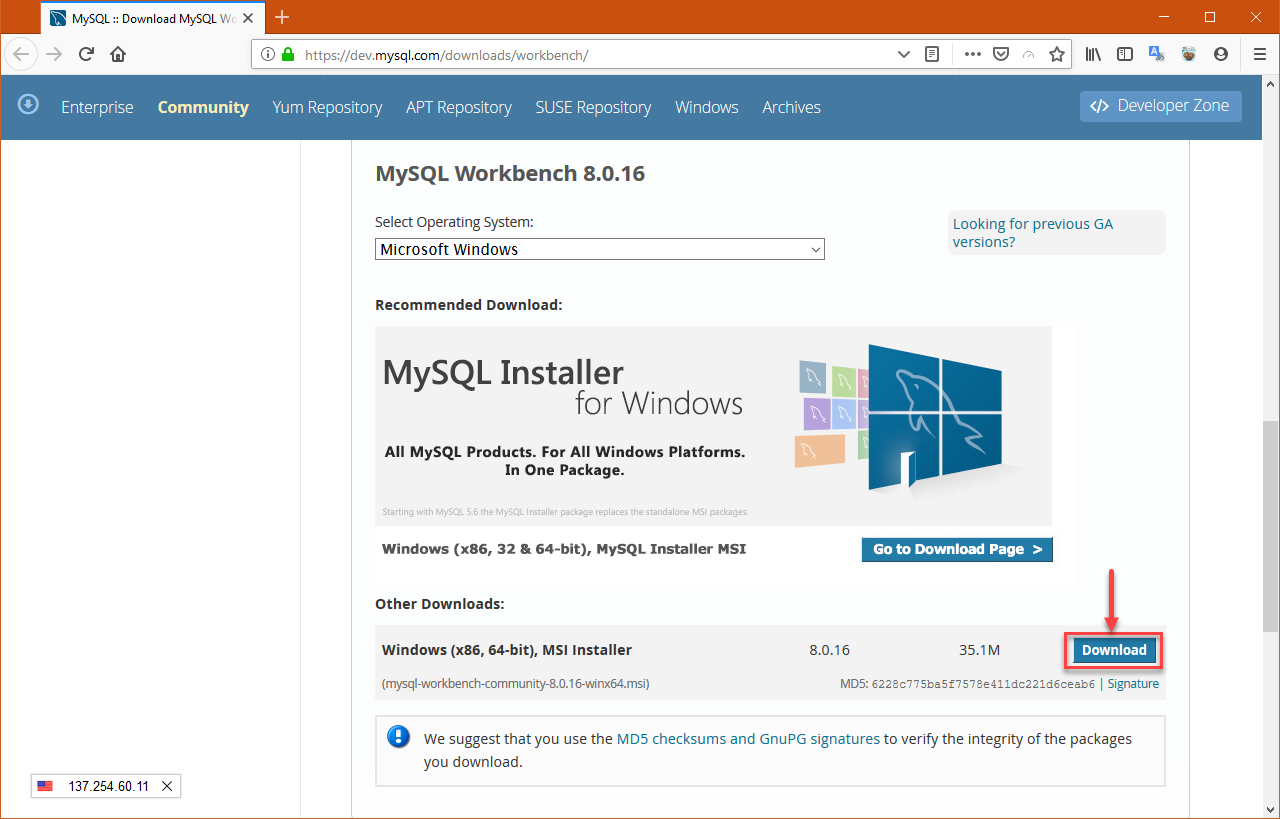
Task: Click filename mysql-workbench-community-8.0.16-winx64.msi
Action: (x=516, y=684)
